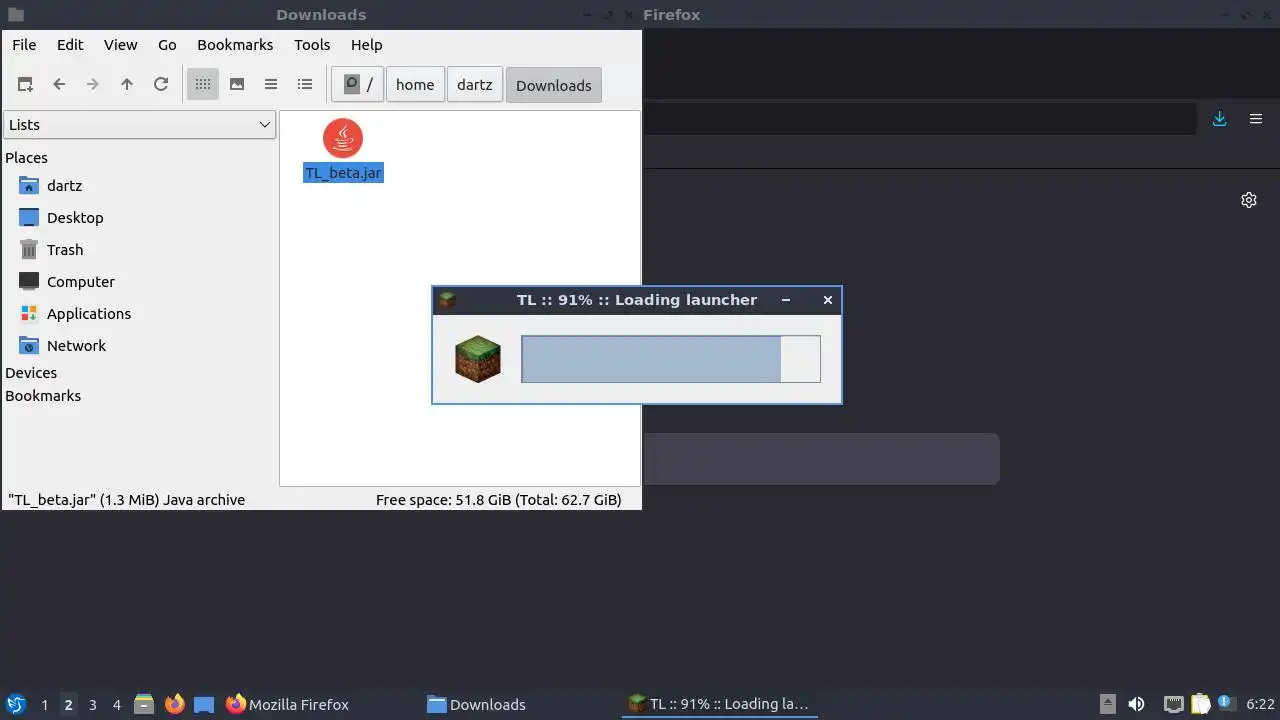Select the TL_beta.jar Java file icon
Image resolution: width=1280 pixels, height=720 pixels.
pos(343,138)
